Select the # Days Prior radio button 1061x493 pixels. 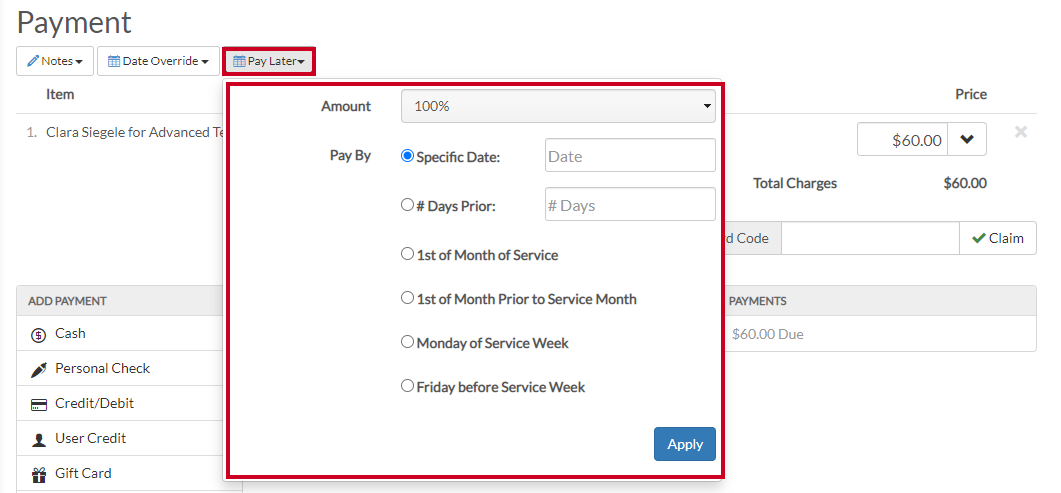[407, 204]
